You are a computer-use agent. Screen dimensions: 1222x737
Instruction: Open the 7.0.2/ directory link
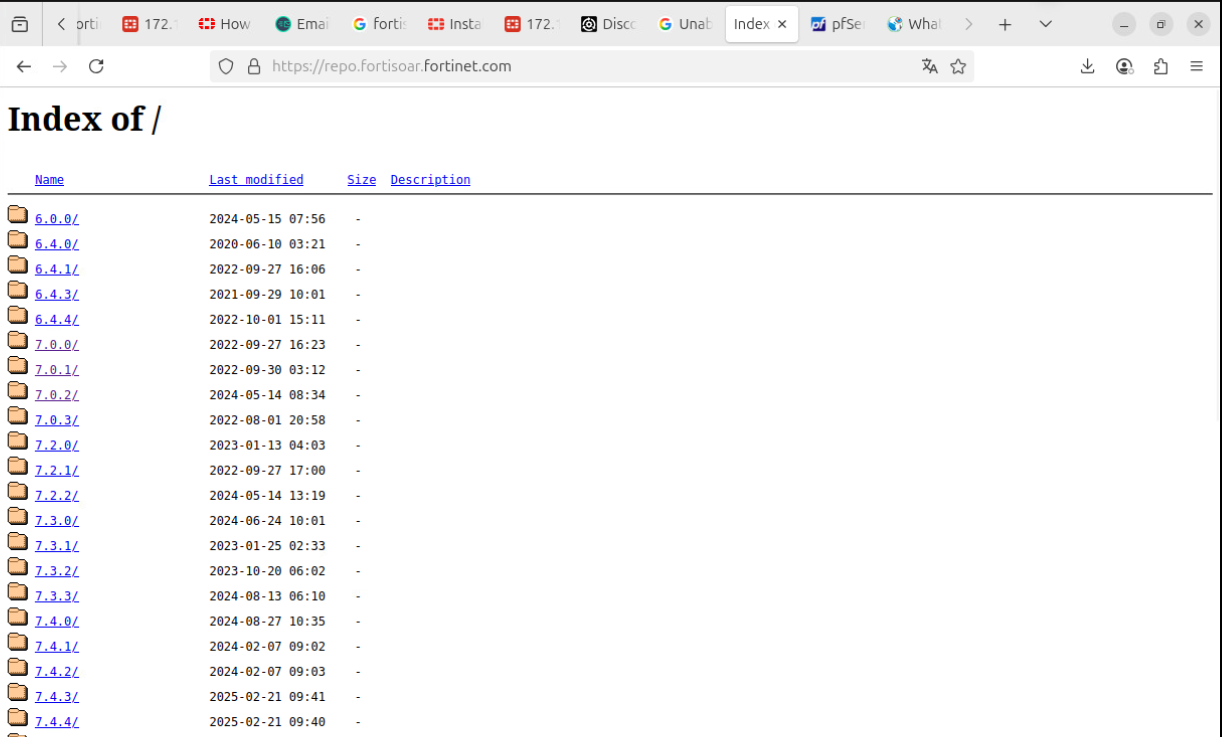pyautogui.click(x=57, y=395)
